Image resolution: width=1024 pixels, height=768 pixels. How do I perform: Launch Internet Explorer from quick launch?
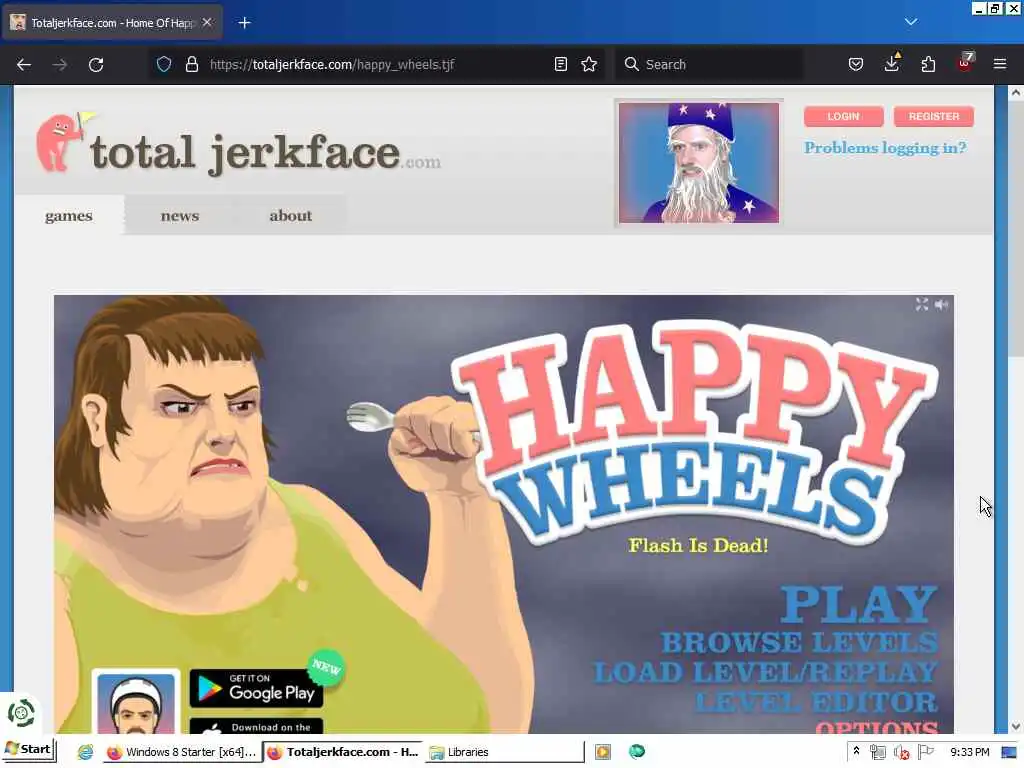(86, 752)
